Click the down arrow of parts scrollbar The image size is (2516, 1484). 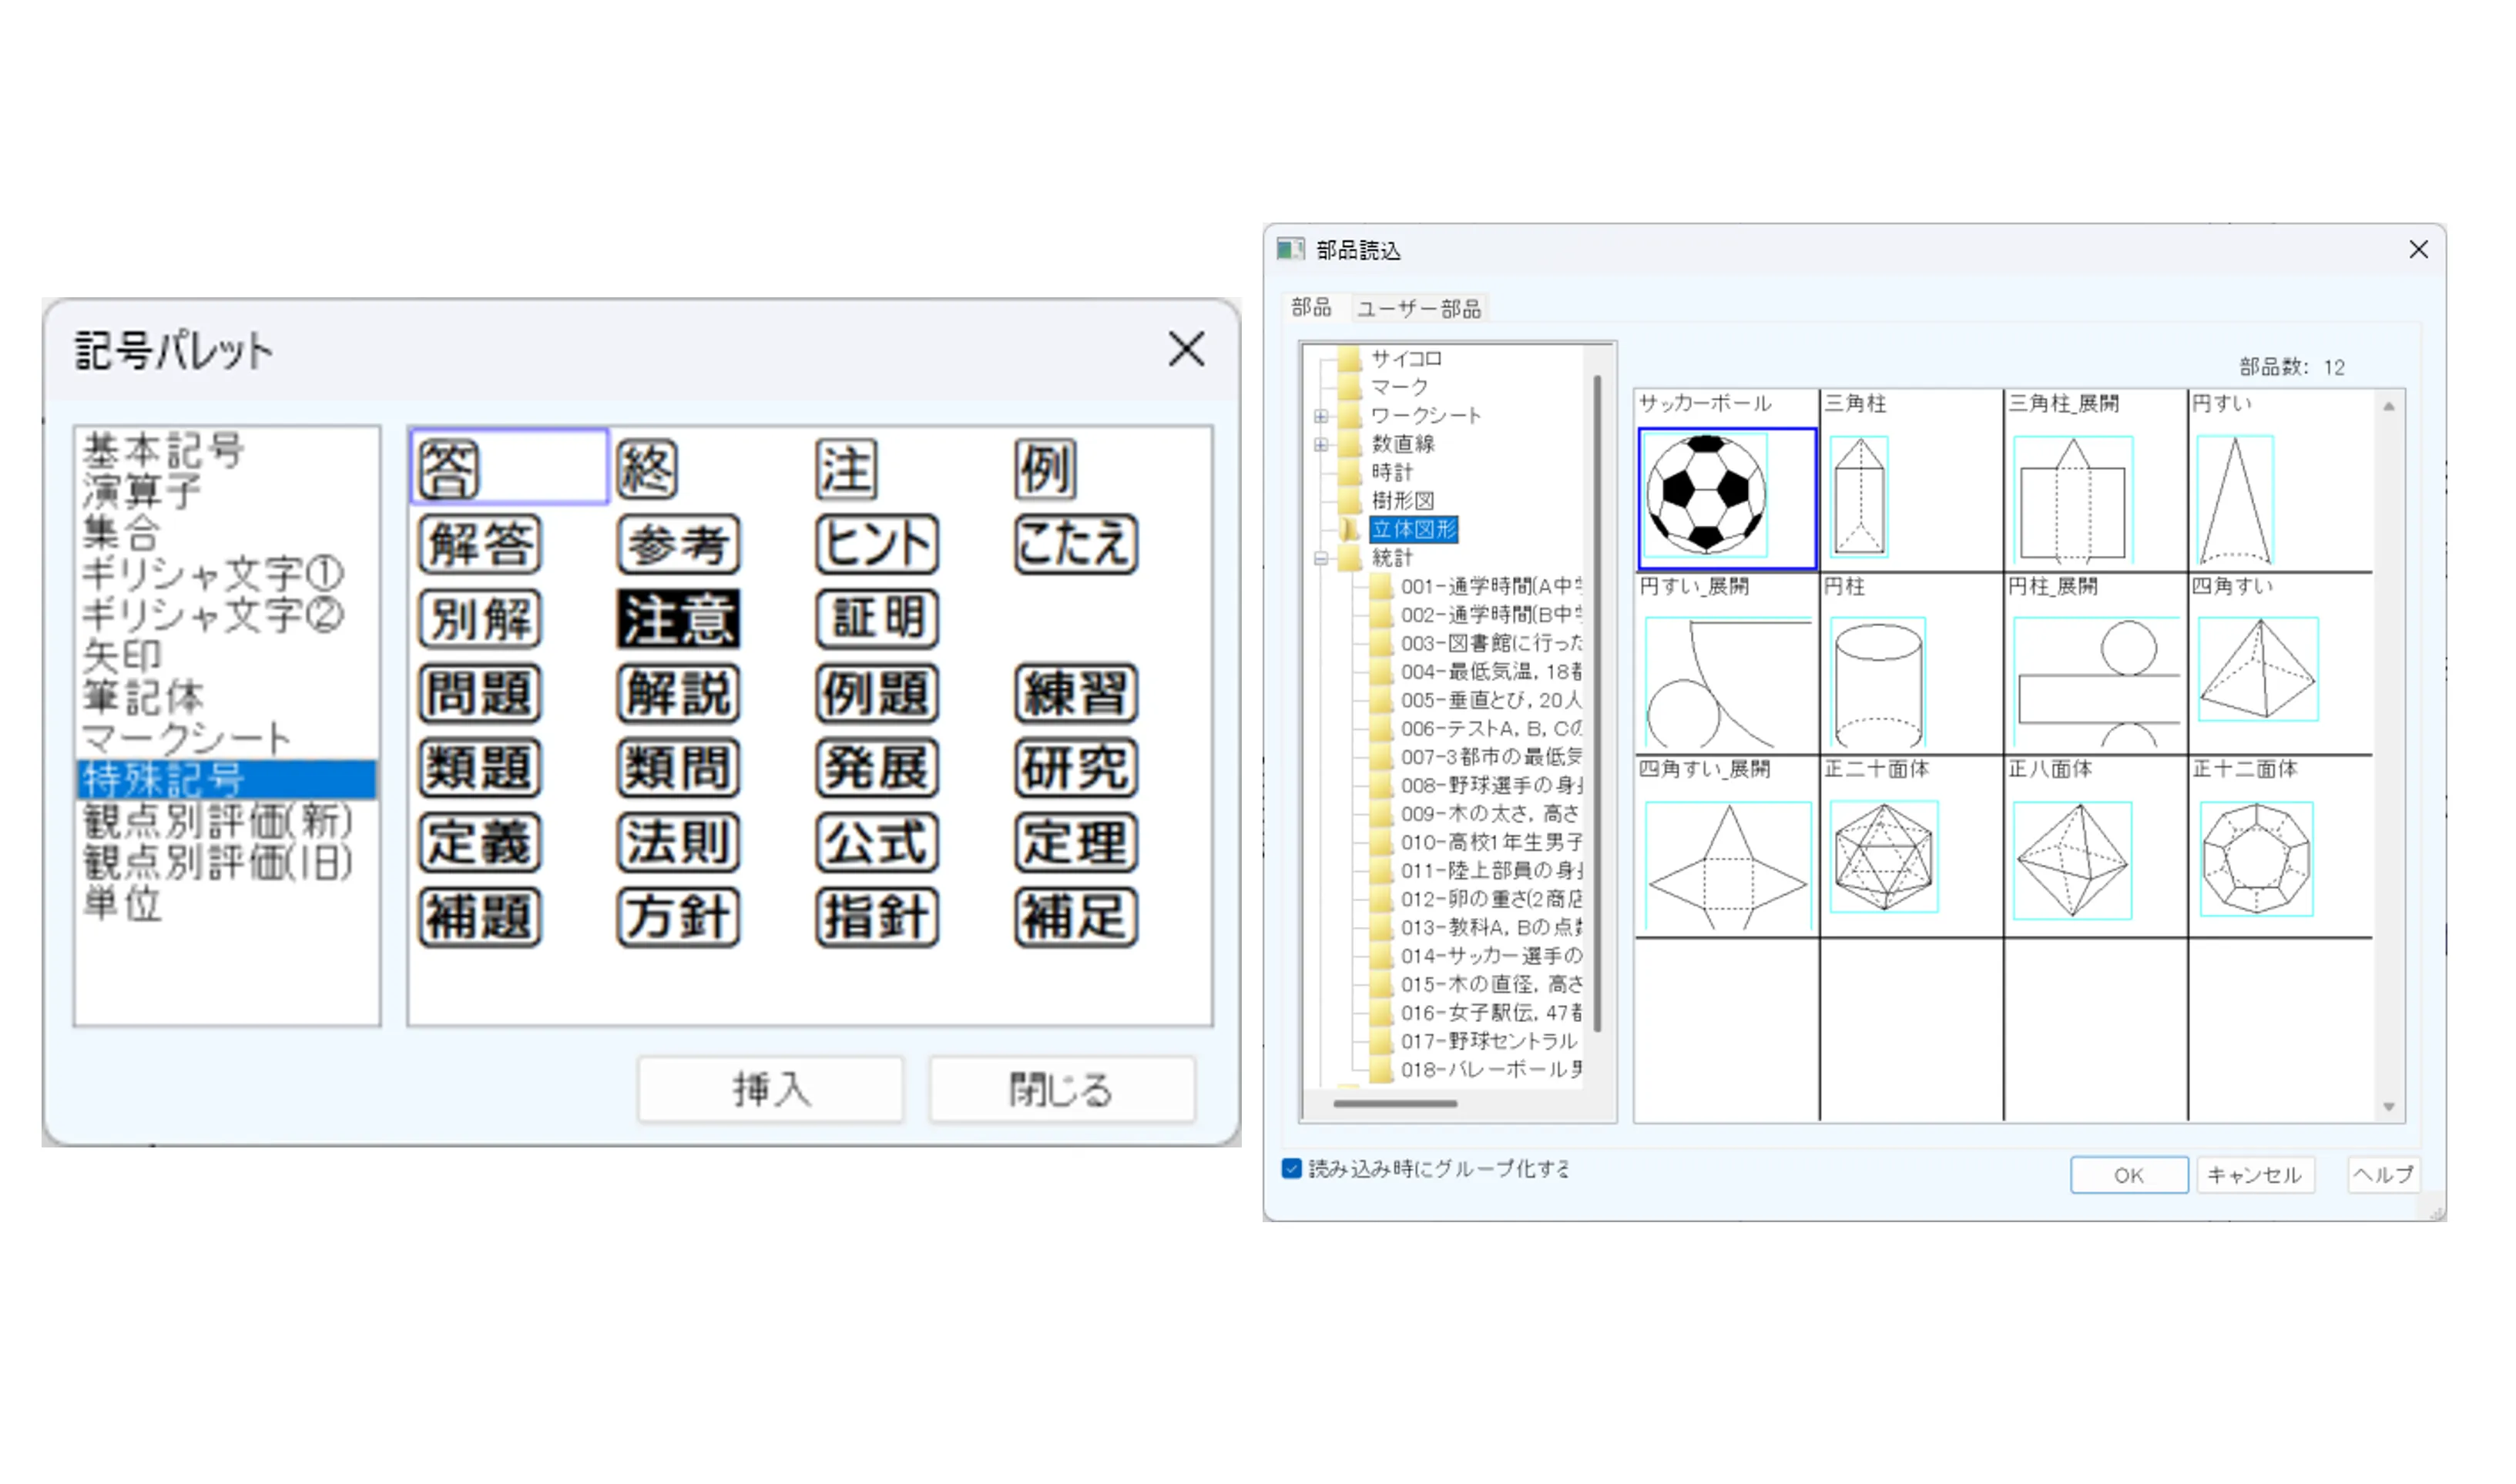point(2388,1107)
